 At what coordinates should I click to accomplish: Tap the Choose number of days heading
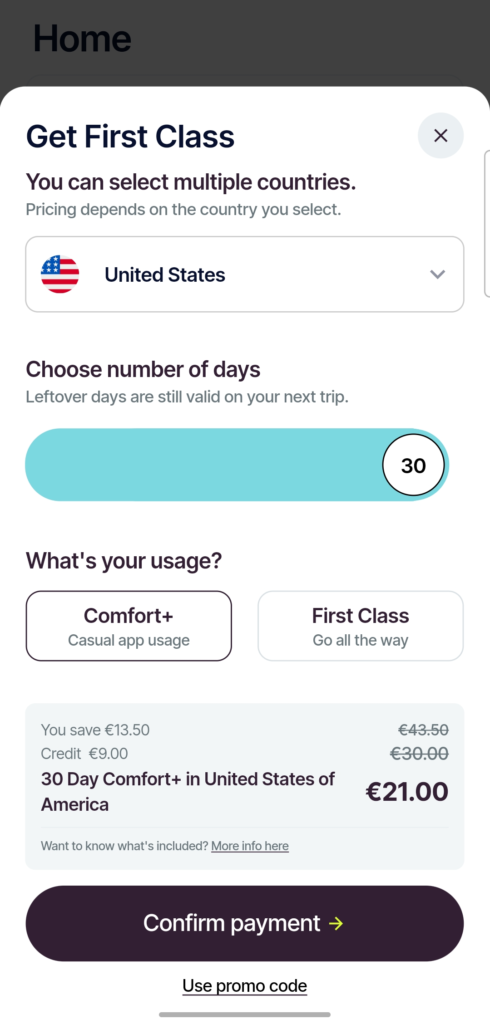pos(143,369)
